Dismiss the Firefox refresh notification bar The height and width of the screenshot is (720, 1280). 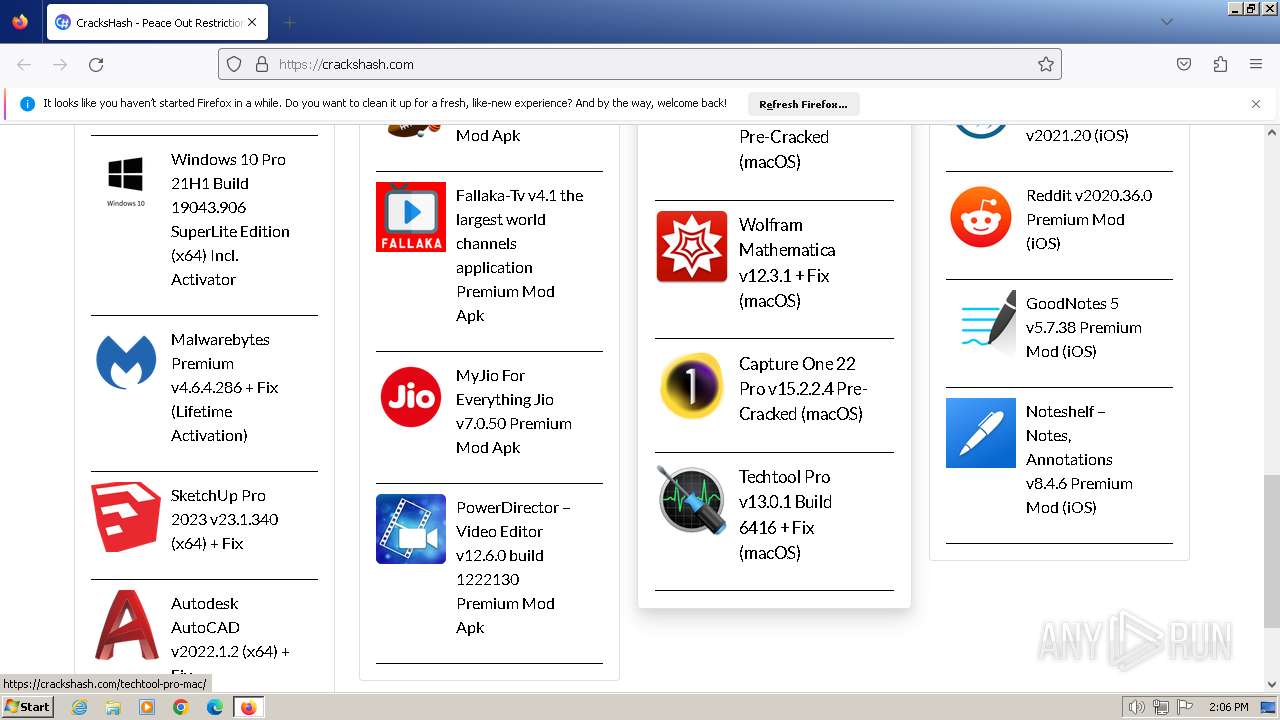pyautogui.click(x=1256, y=103)
